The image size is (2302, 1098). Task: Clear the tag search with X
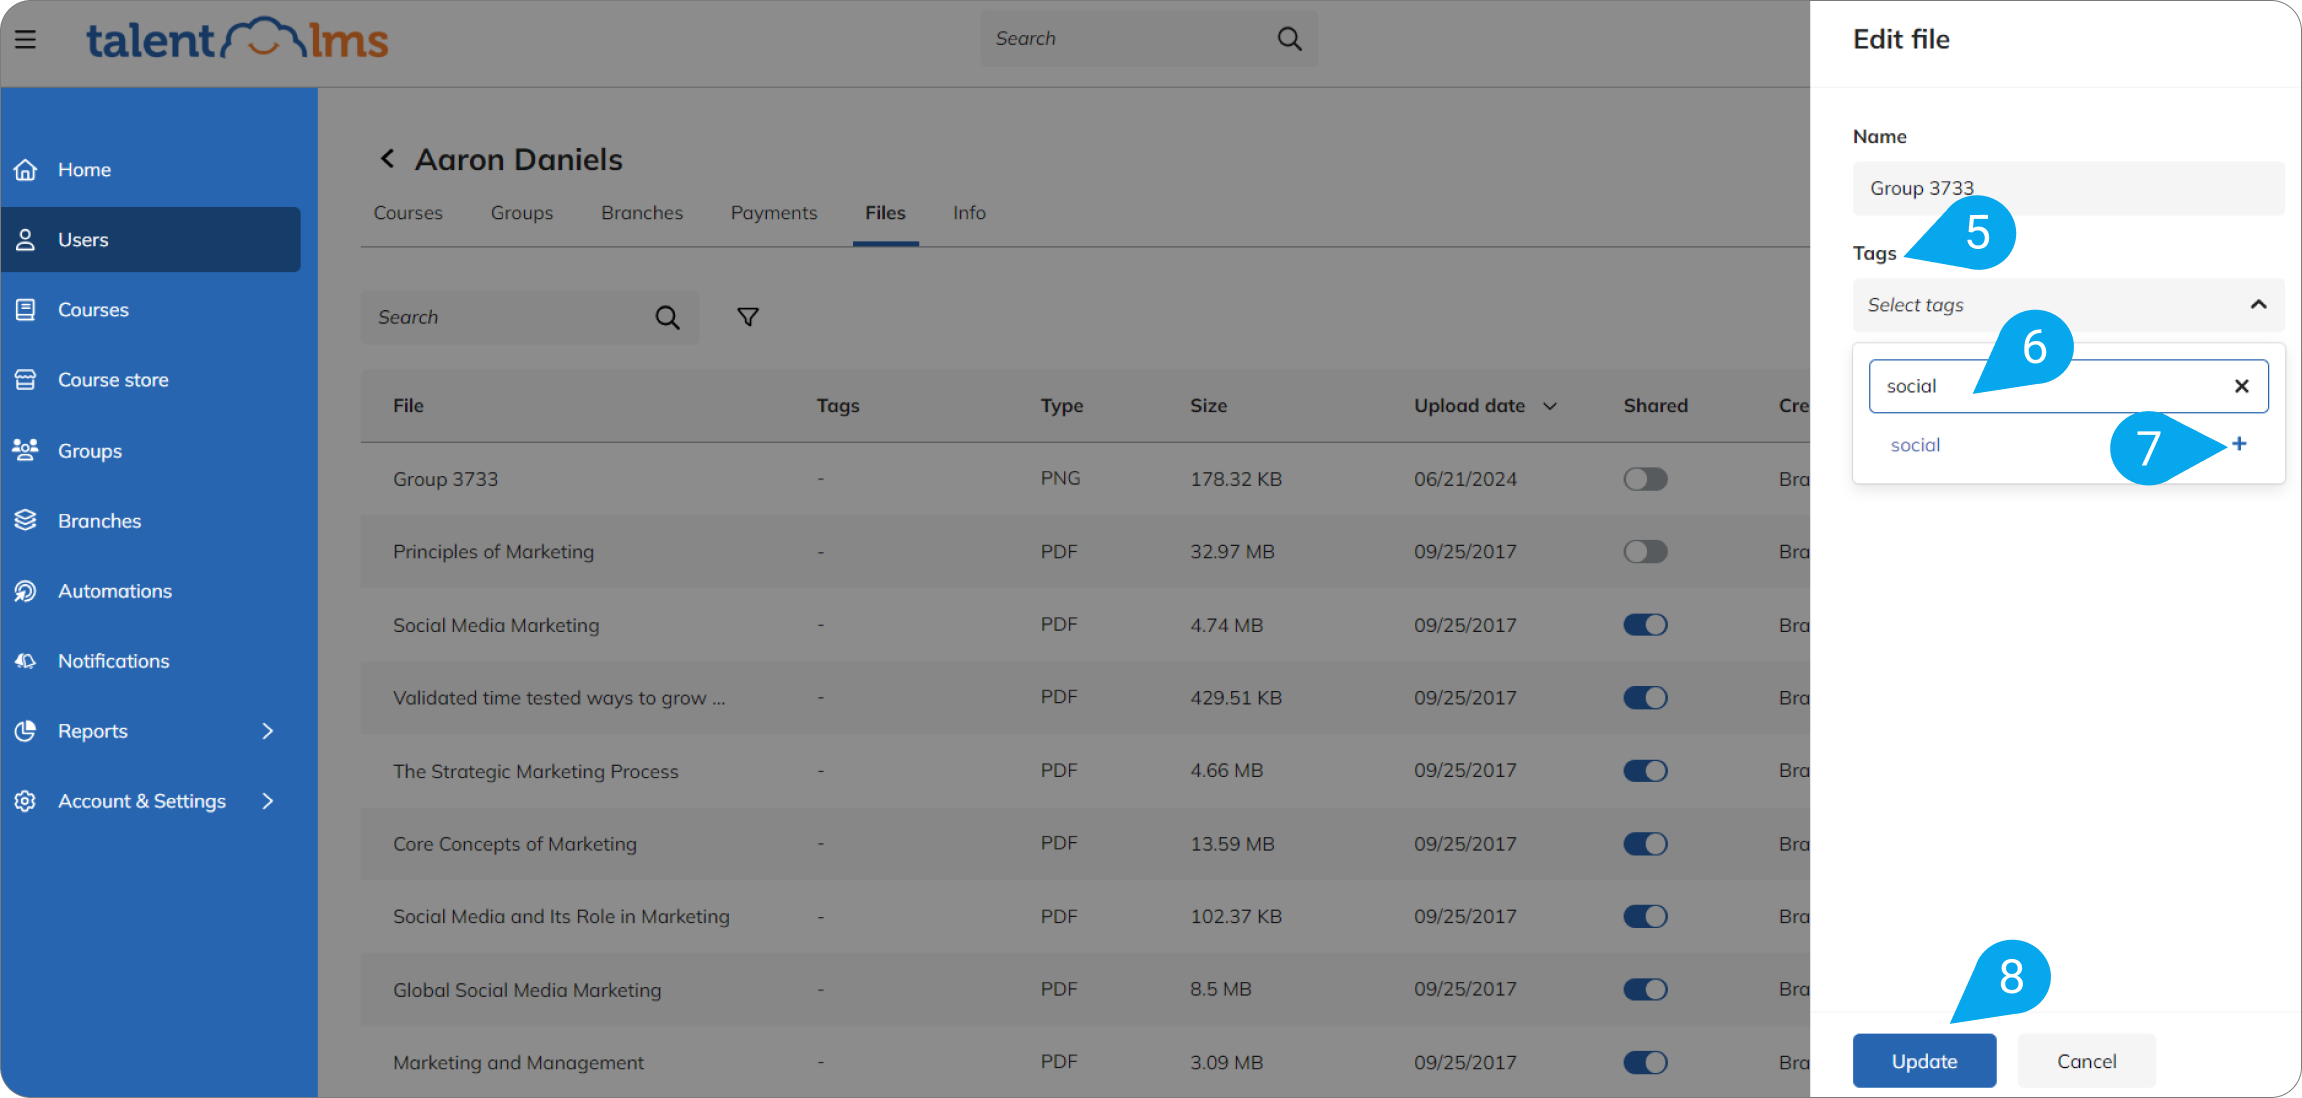tap(2241, 386)
